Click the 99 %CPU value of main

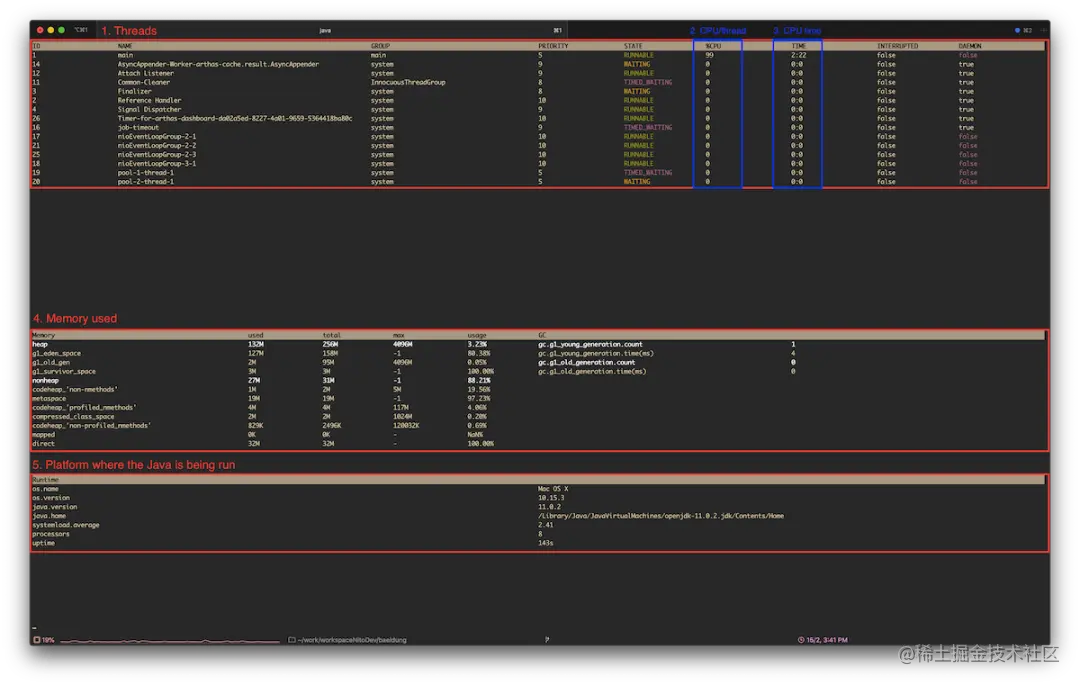709,55
